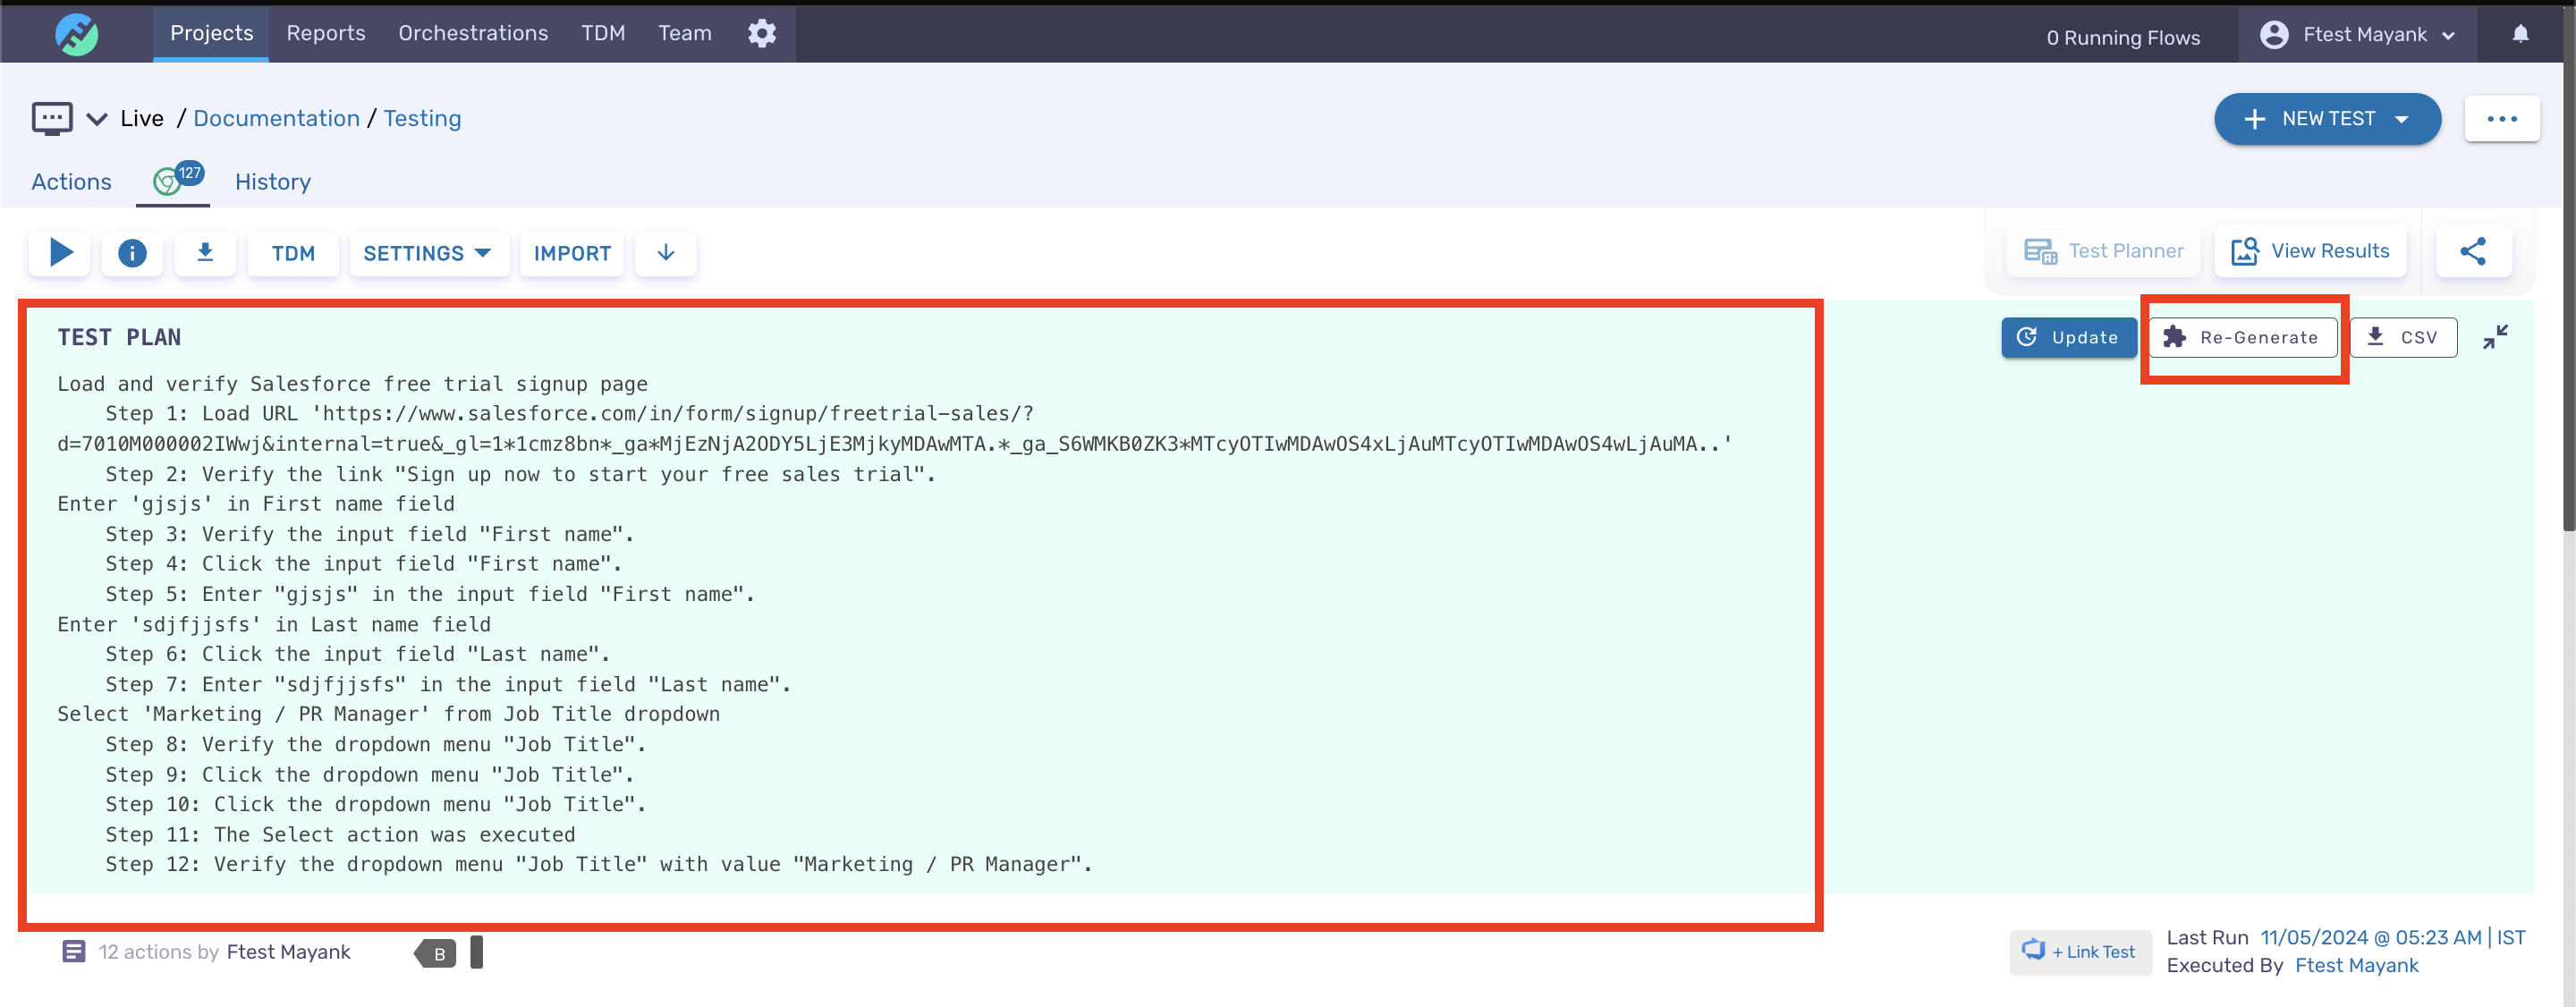Run the test with the play button
This screenshot has width=2576, height=1007.
click(60, 253)
